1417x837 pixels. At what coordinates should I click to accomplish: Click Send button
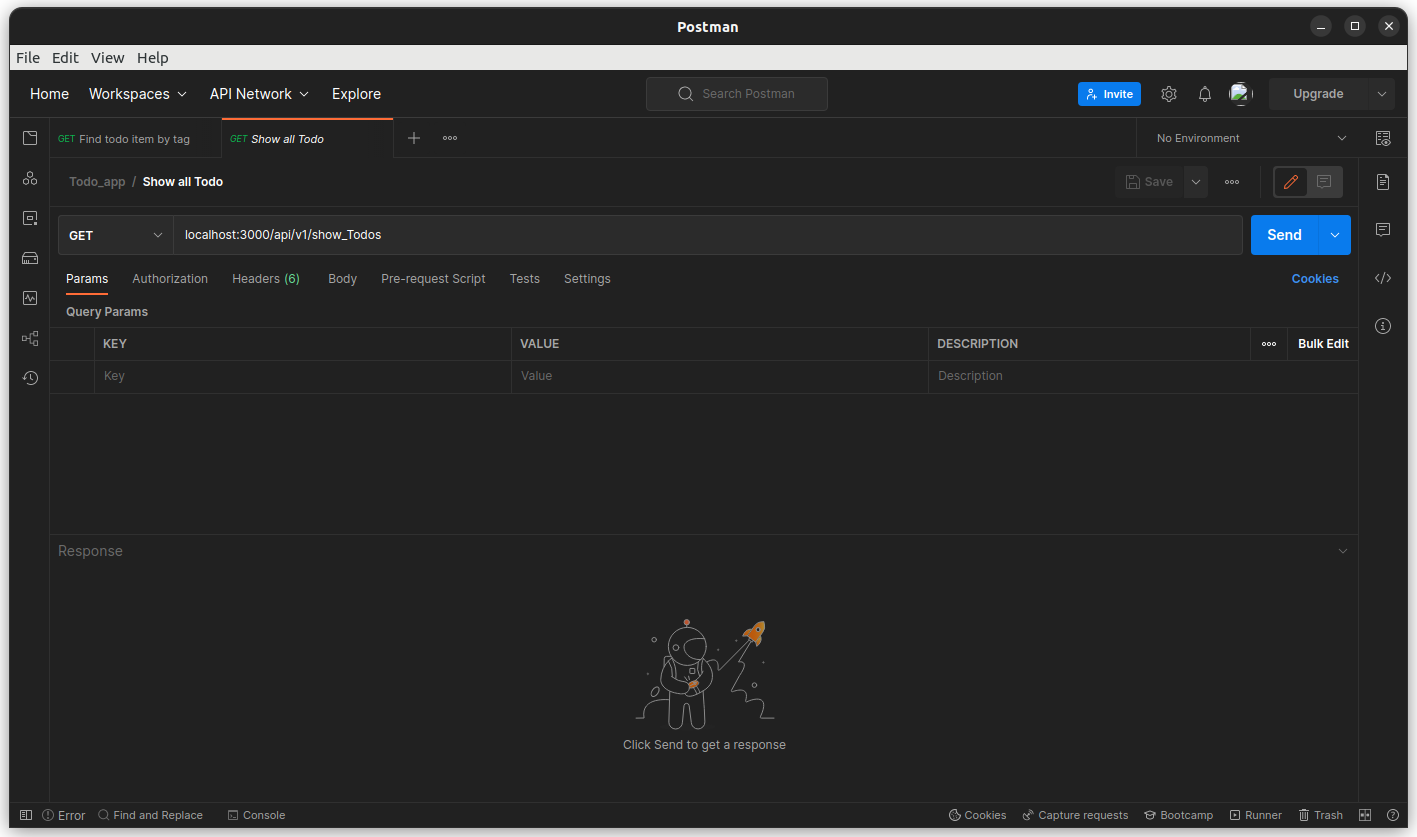(1285, 235)
